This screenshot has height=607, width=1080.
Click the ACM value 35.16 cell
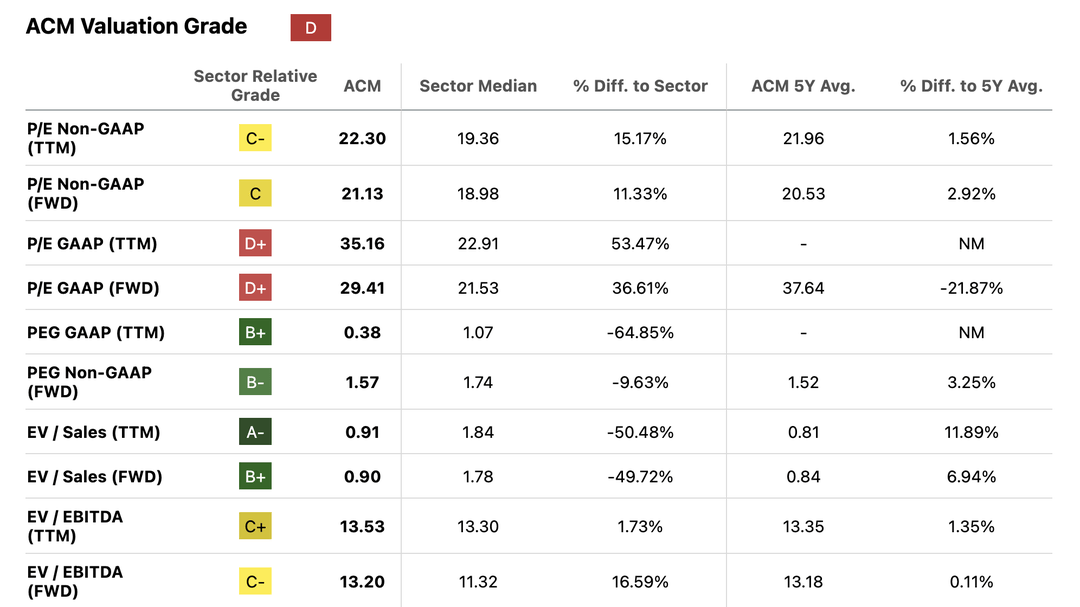(362, 244)
